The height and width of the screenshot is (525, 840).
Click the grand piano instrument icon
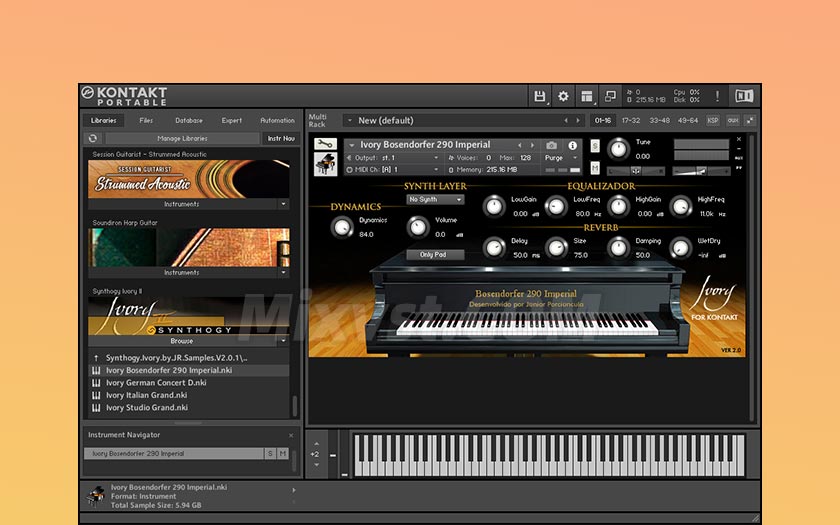[325, 164]
